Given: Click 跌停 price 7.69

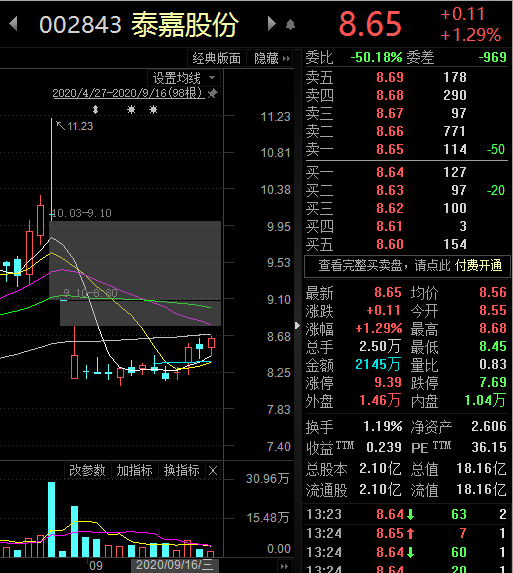Looking at the screenshot, I should pyautogui.click(x=493, y=382).
